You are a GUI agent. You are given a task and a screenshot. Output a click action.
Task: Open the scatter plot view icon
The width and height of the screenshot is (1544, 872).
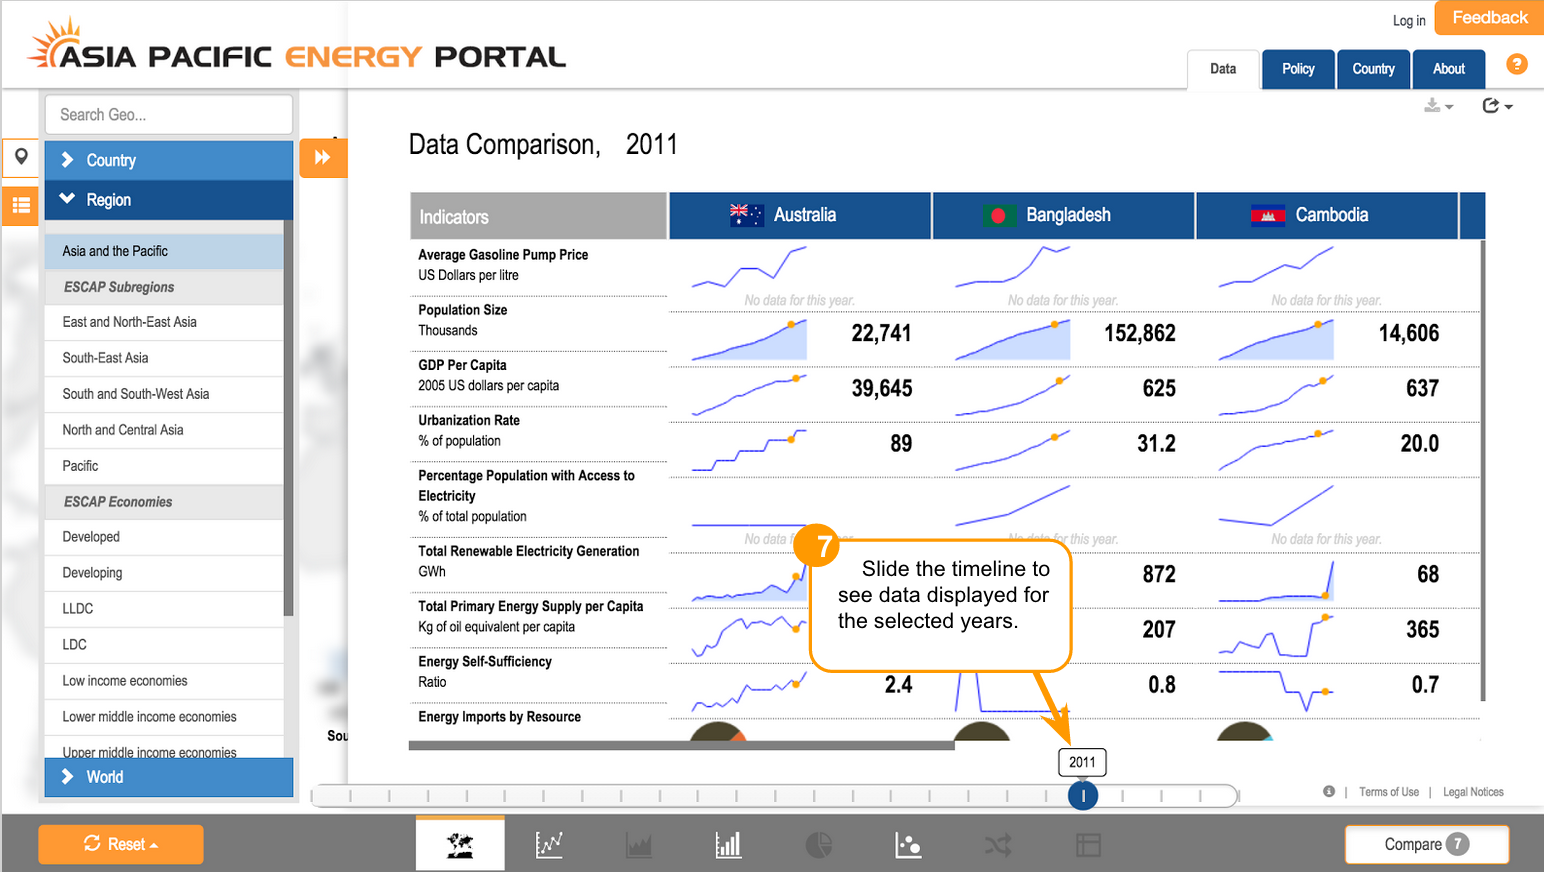pos(908,845)
